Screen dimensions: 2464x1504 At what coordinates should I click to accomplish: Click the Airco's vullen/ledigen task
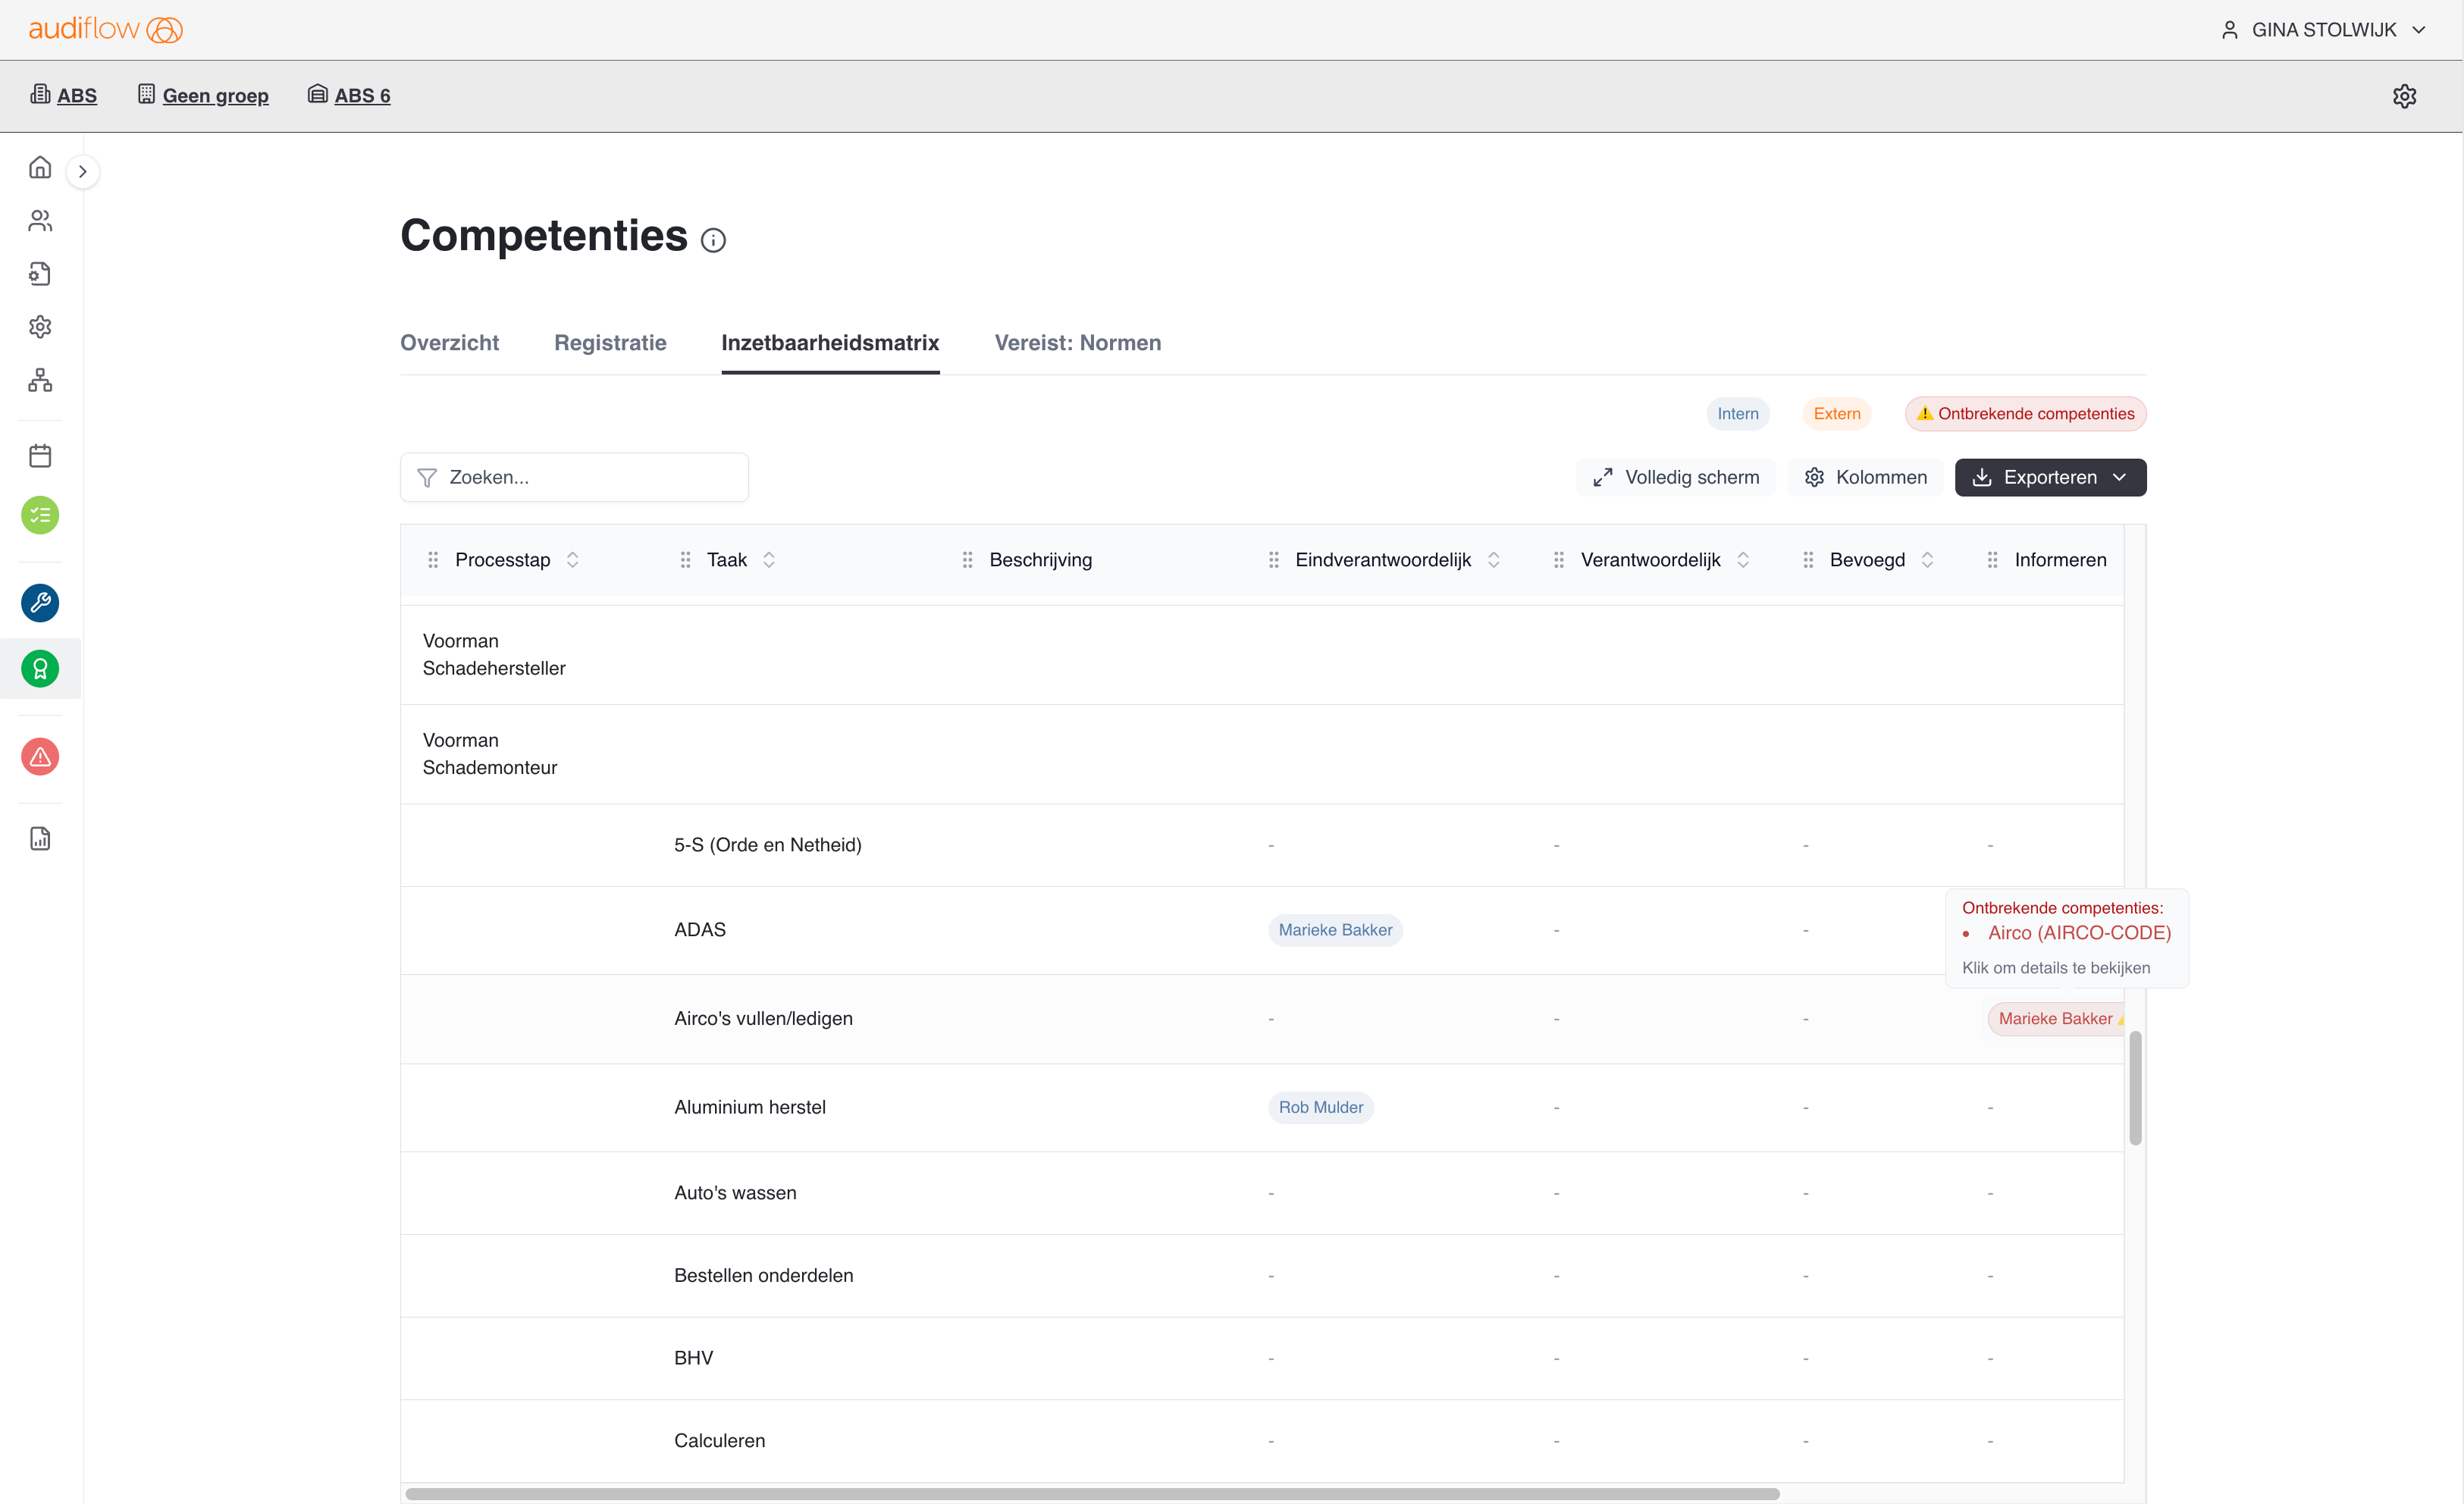tap(763, 1019)
